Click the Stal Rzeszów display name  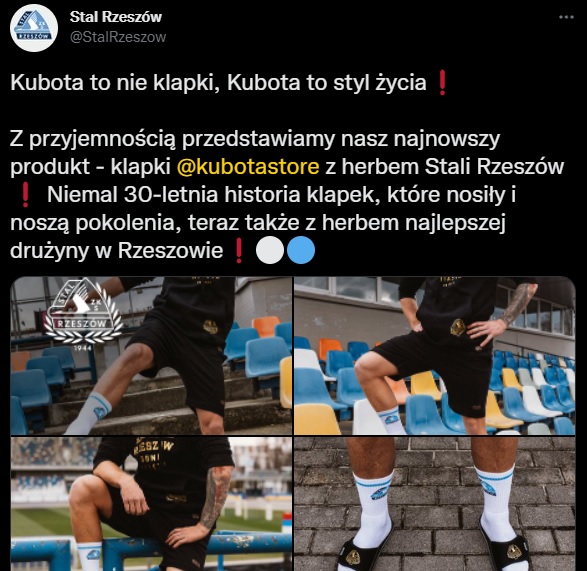pyautogui.click(x=116, y=17)
